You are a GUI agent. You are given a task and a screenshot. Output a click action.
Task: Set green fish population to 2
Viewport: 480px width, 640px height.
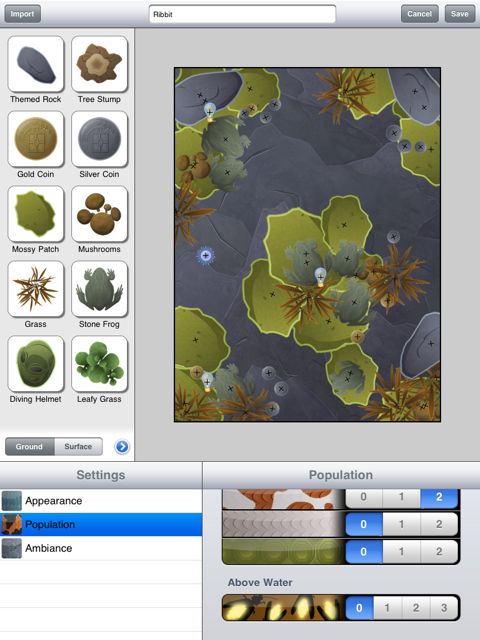click(x=439, y=552)
